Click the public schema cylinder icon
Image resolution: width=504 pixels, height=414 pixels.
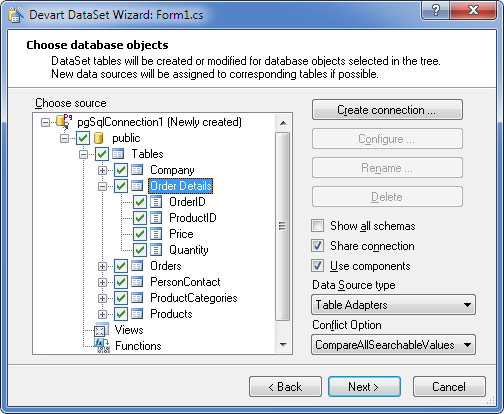coord(98,138)
